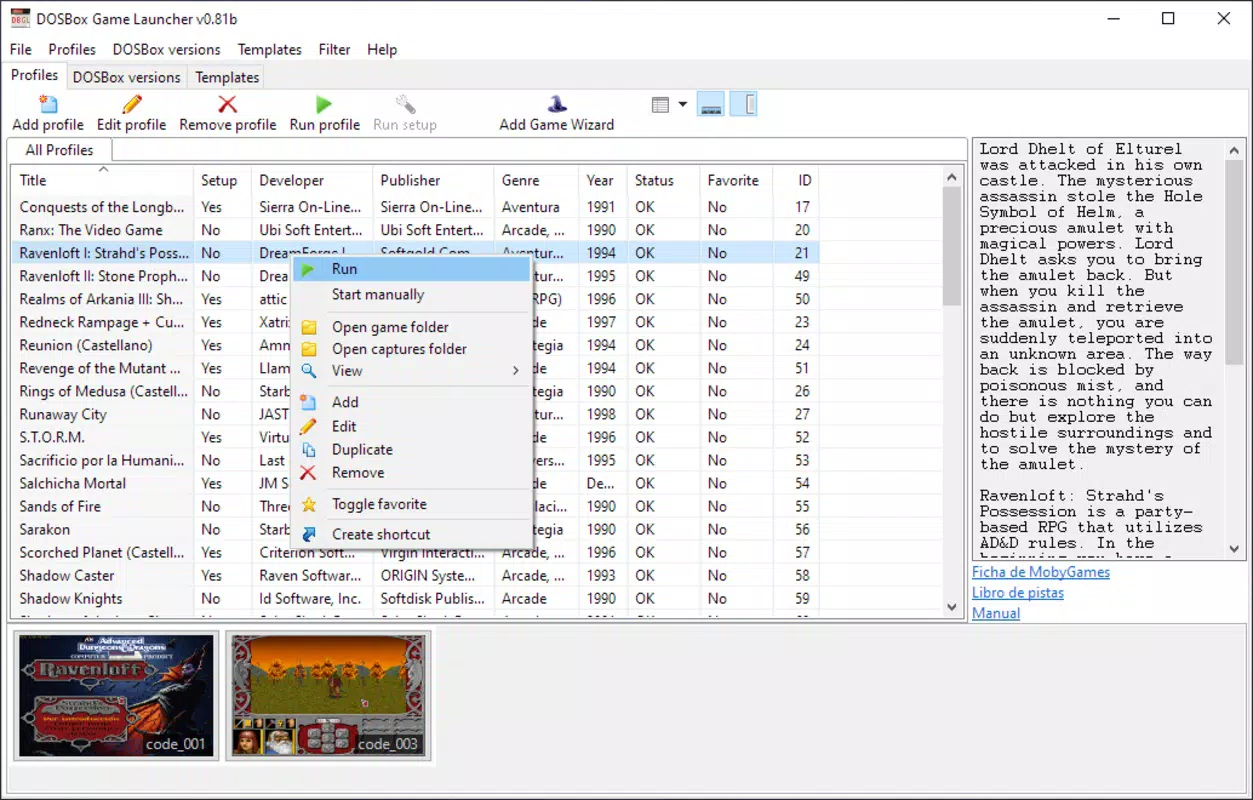The image size is (1253, 800).
Task: Choose Remove in the context menu
Action: [411, 473]
